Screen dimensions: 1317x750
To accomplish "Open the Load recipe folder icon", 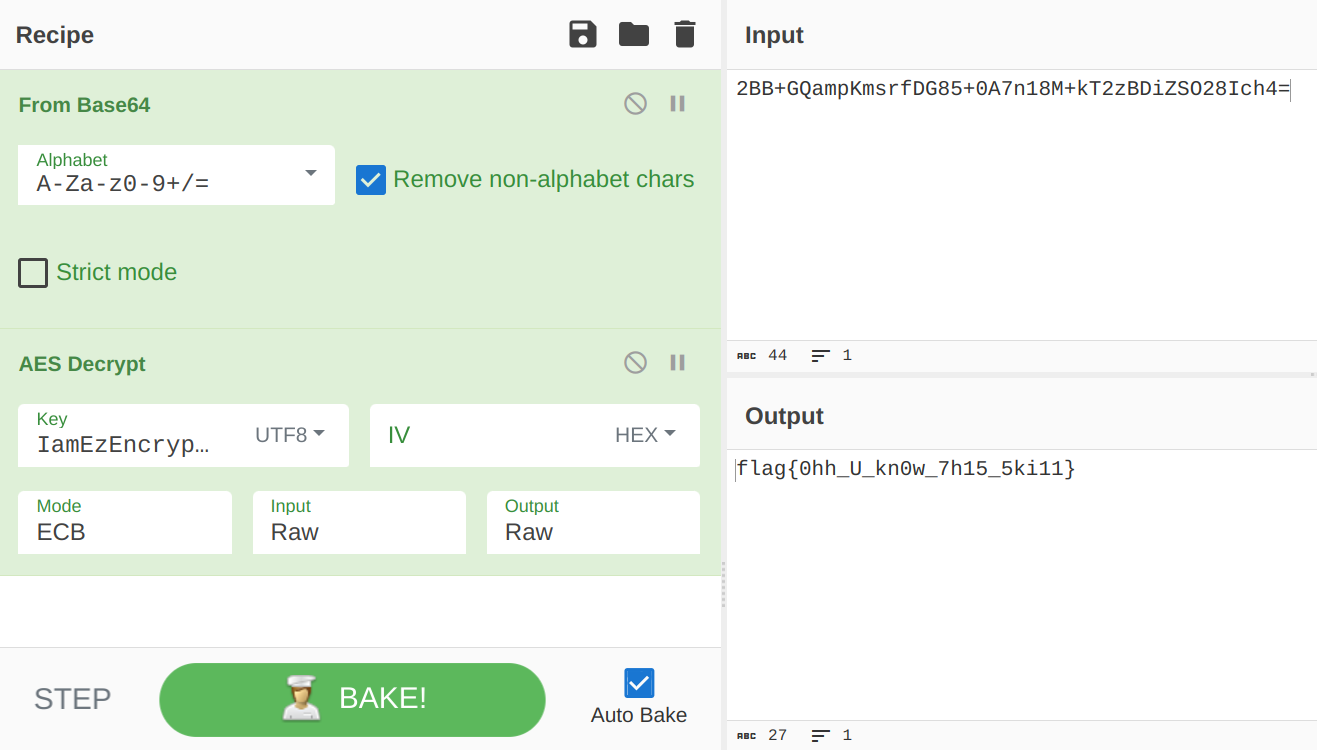I will (x=634, y=35).
